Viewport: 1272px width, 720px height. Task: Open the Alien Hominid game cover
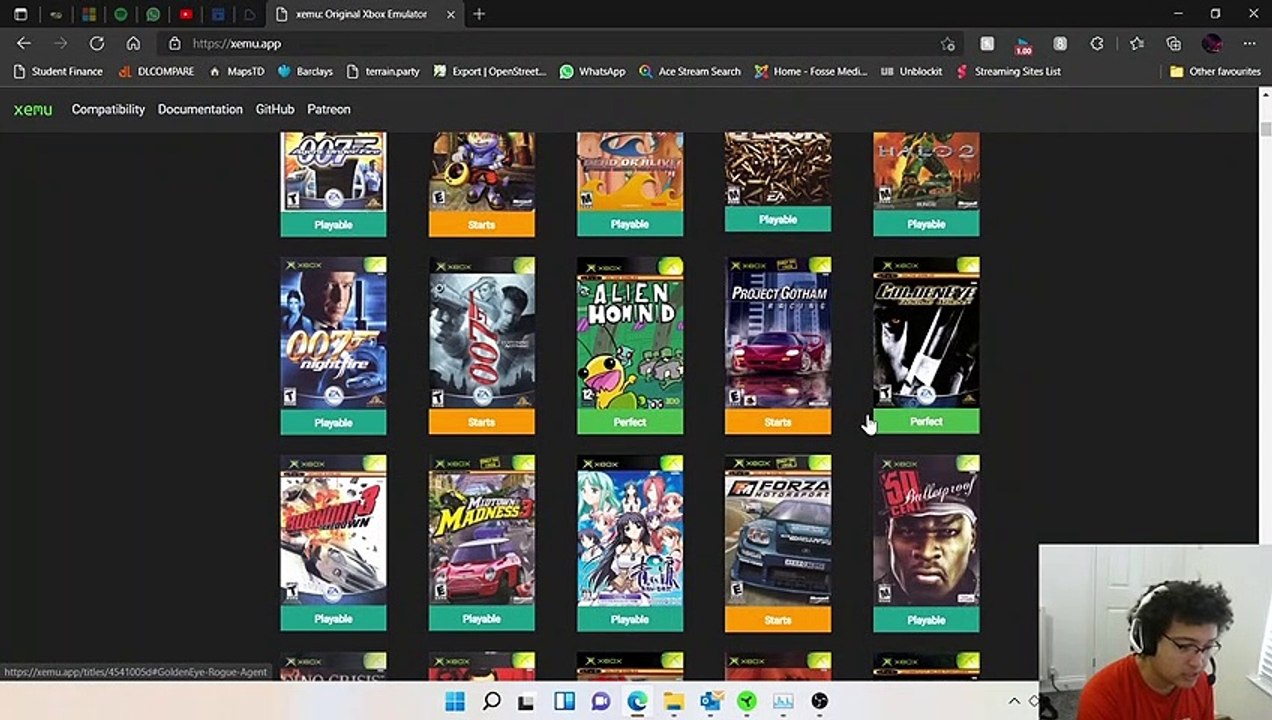point(630,333)
